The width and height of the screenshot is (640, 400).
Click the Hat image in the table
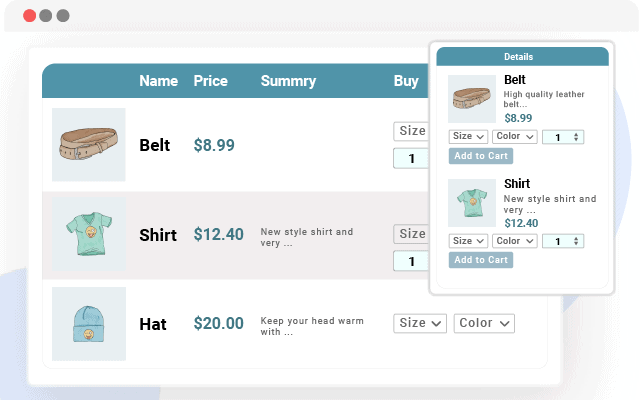pyautogui.click(x=88, y=324)
